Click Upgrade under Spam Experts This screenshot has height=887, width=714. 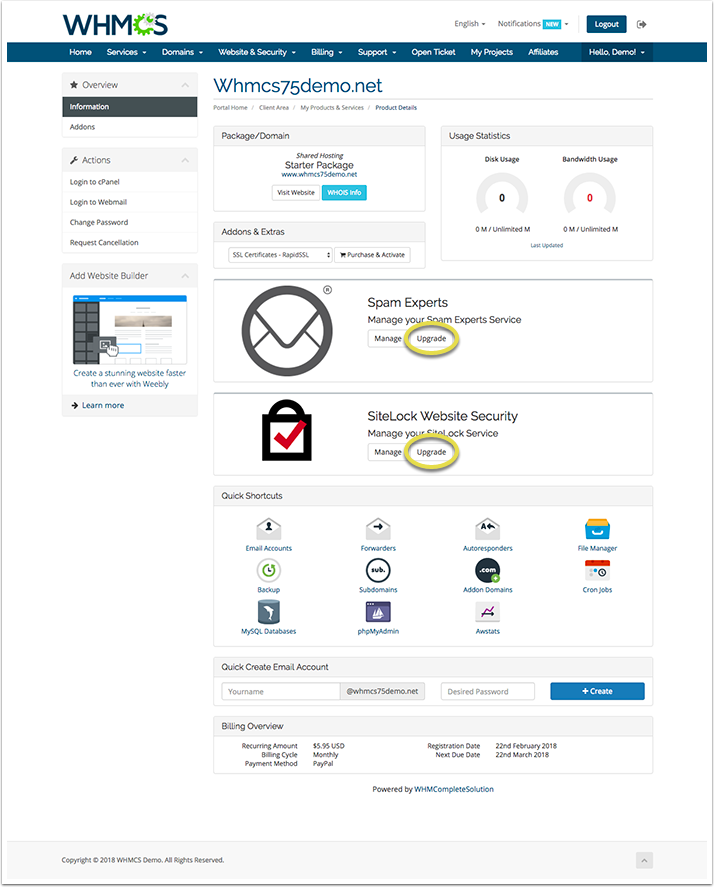click(x=431, y=339)
